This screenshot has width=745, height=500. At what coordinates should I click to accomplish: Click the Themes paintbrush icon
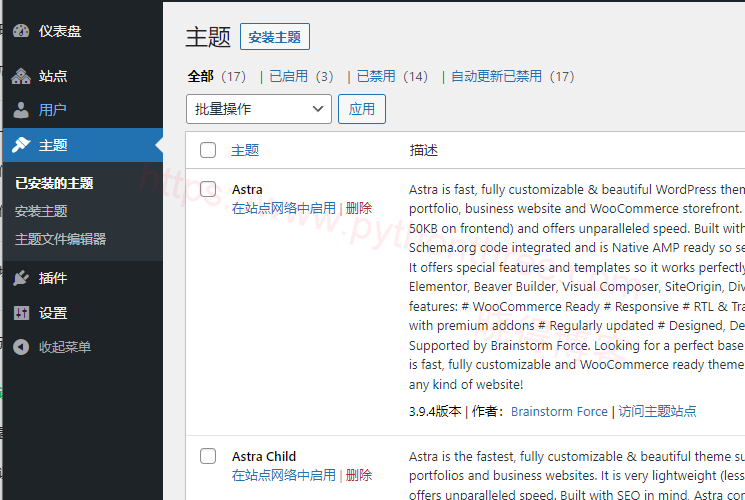[x=21, y=145]
